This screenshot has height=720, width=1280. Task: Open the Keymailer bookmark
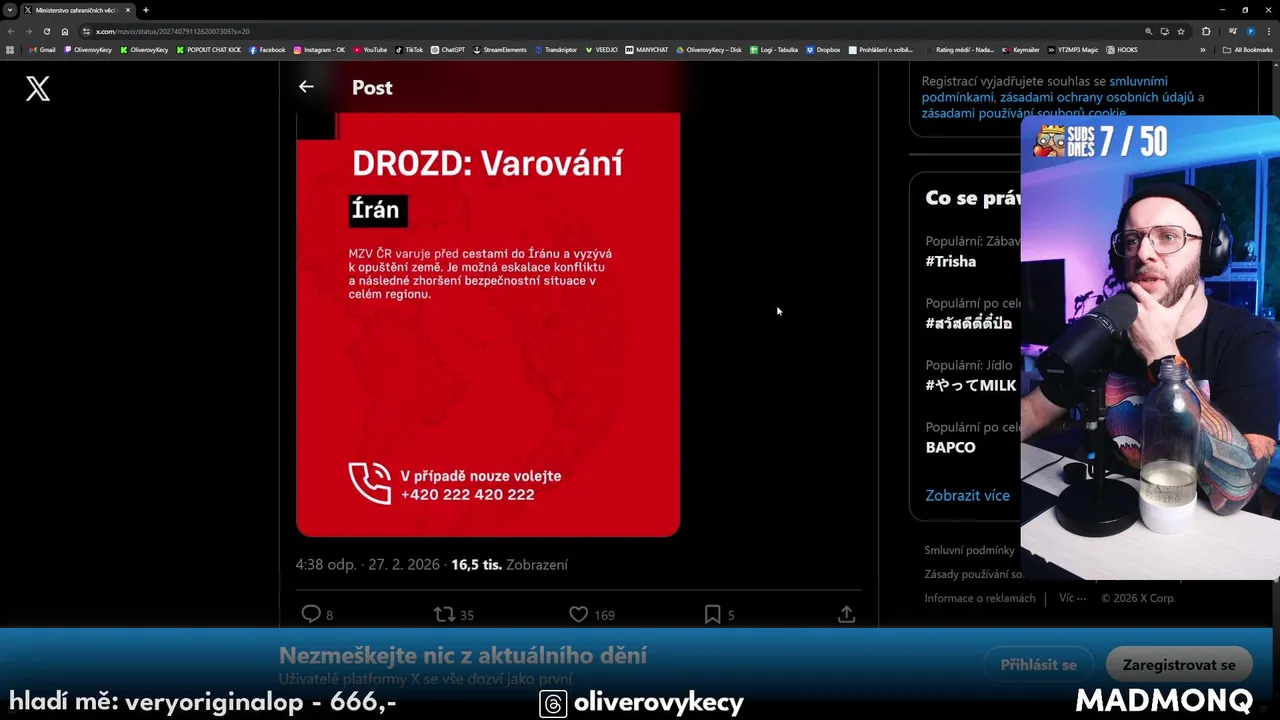tap(1021, 49)
